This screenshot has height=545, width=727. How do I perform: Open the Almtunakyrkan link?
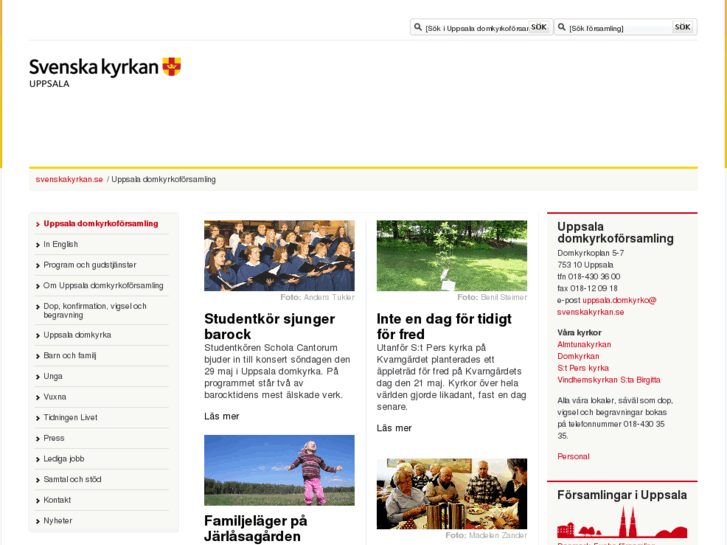(584, 345)
